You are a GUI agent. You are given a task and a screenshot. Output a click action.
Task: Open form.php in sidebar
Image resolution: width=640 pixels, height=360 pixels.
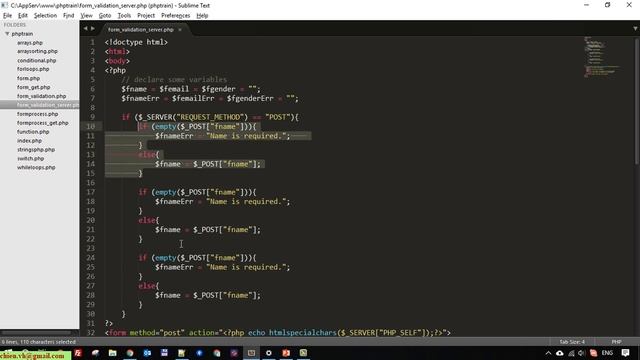point(28,78)
